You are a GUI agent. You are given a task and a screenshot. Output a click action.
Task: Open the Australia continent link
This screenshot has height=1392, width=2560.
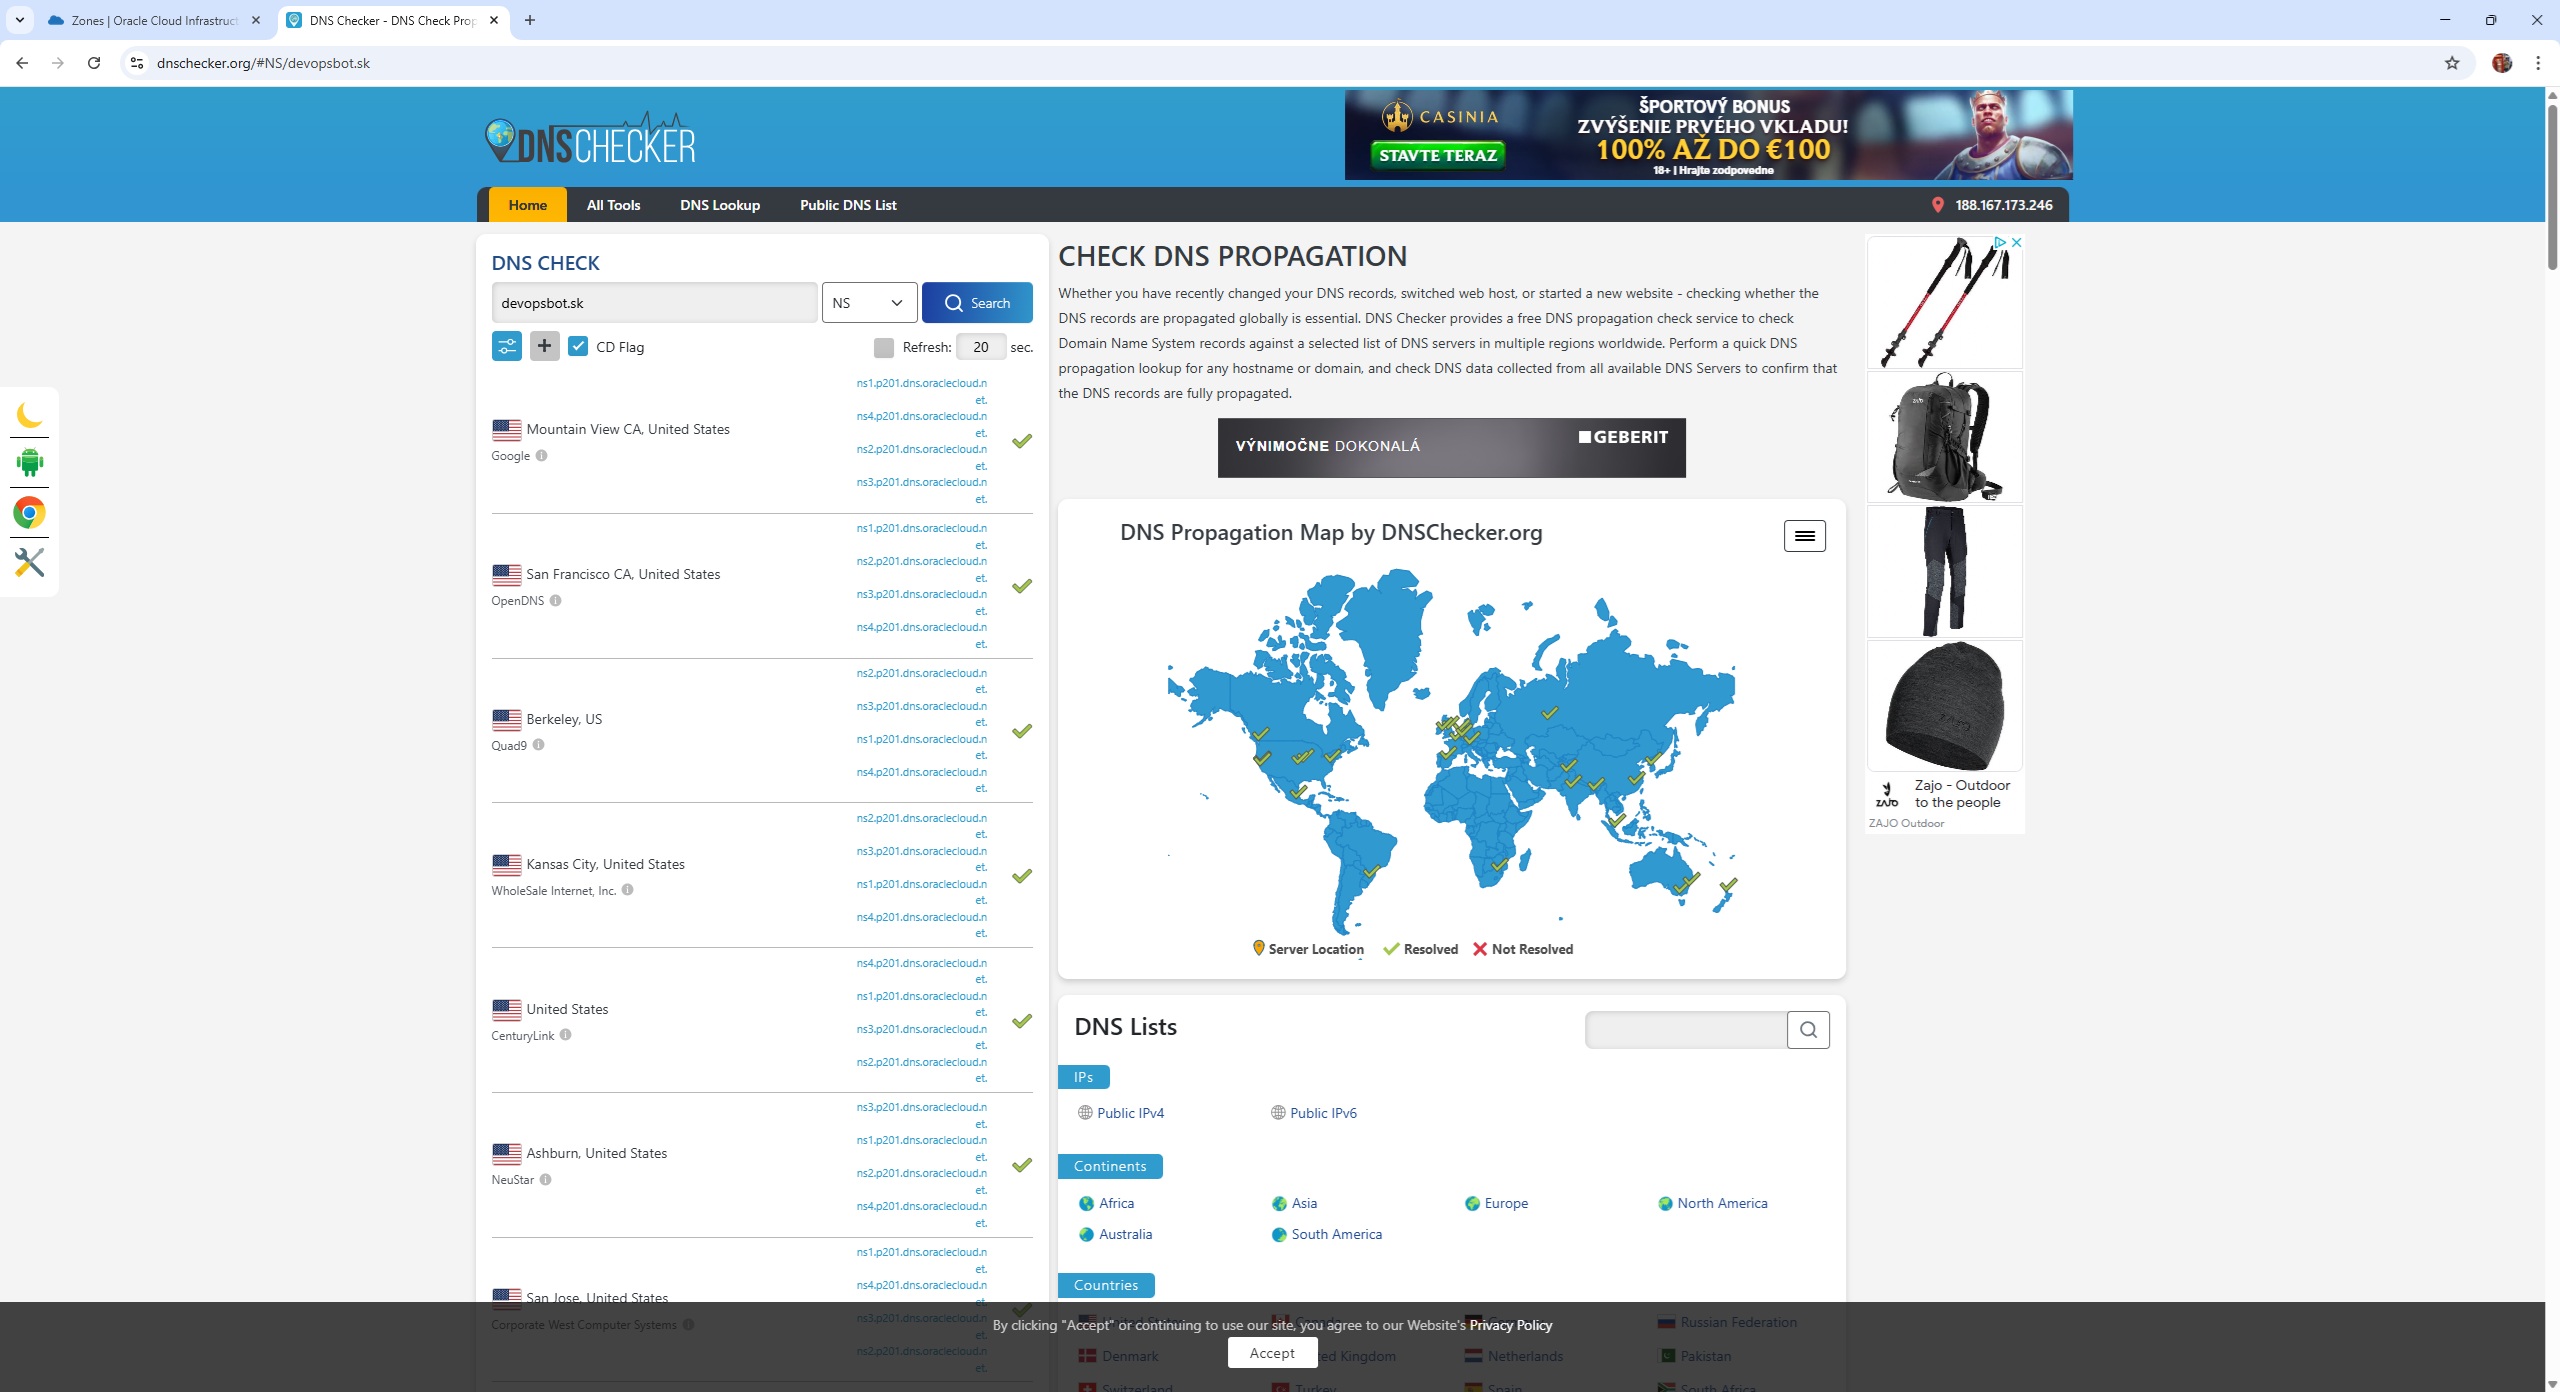point(1125,1234)
